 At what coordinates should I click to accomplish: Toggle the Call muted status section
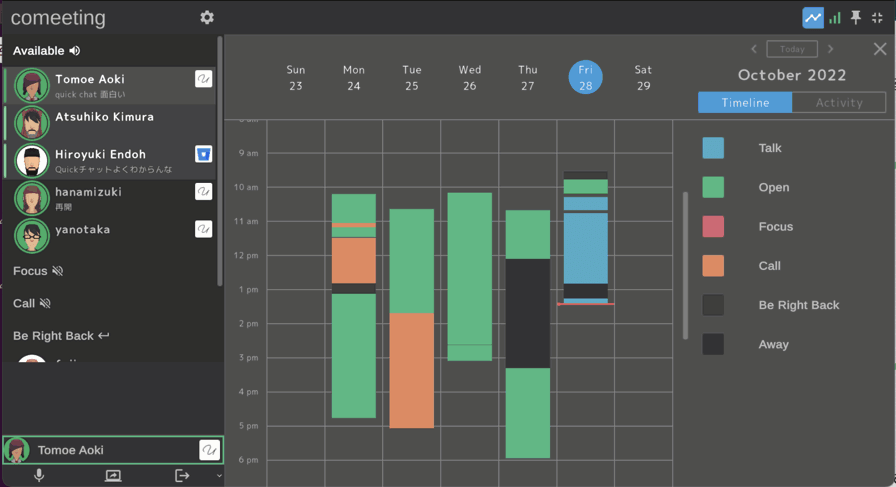point(32,304)
